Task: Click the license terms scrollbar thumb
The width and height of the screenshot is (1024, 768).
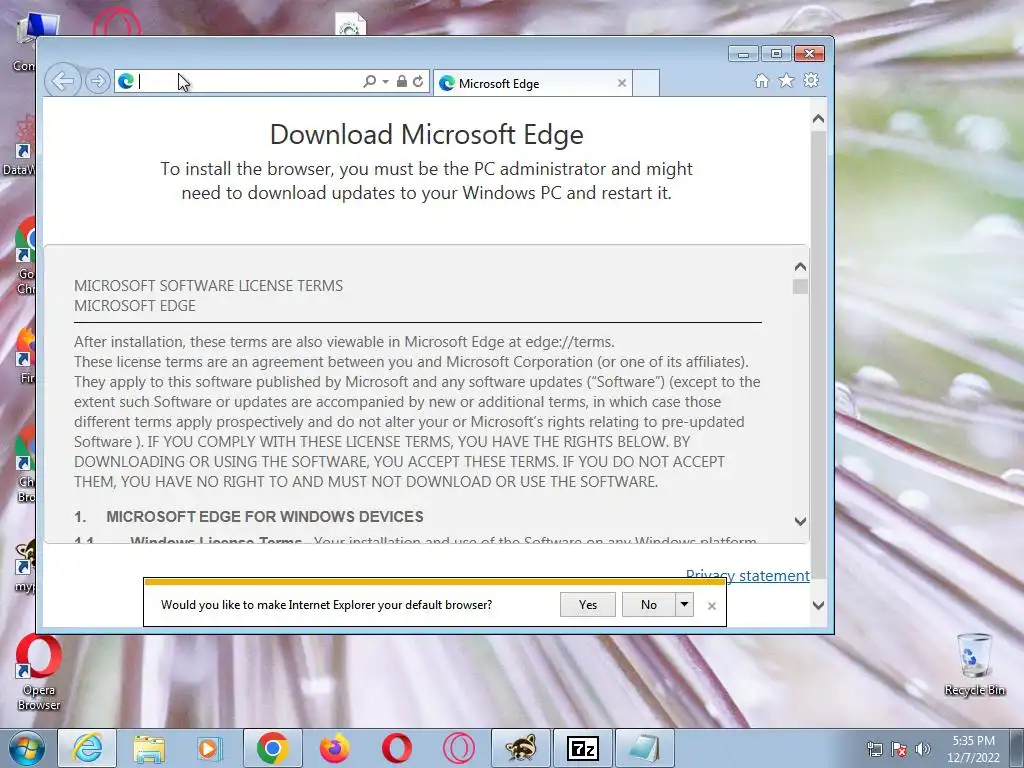Action: (800, 287)
